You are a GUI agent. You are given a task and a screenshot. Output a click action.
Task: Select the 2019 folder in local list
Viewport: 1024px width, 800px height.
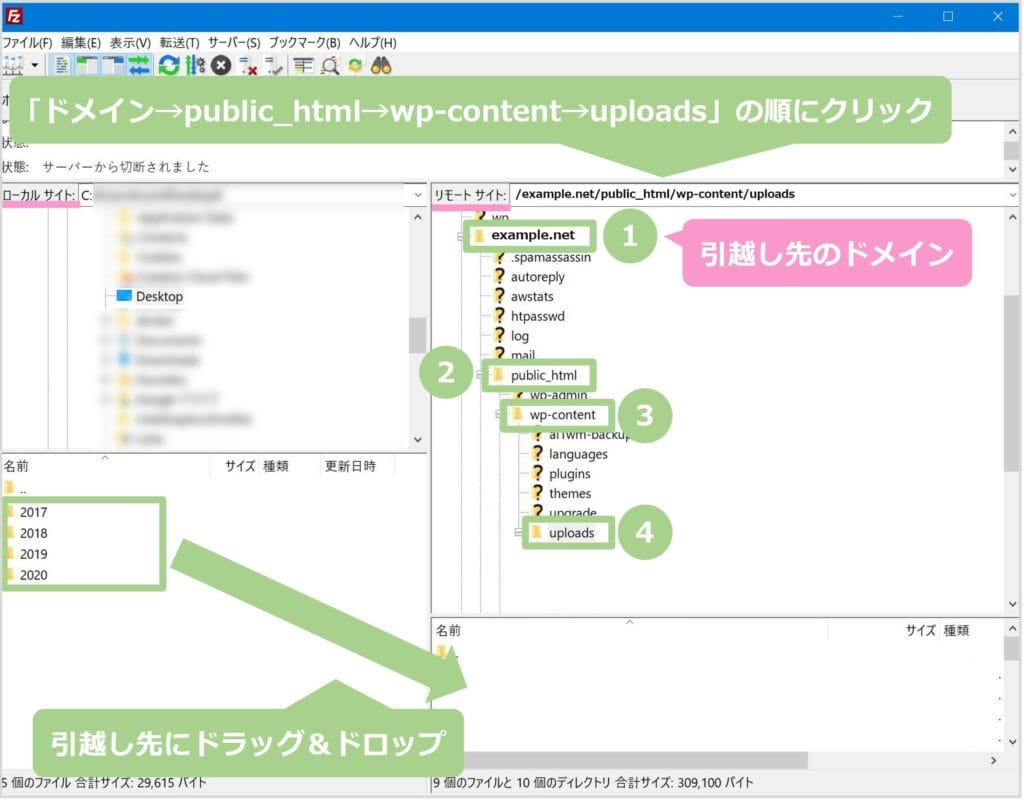pyautogui.click(x=33, y=554)
